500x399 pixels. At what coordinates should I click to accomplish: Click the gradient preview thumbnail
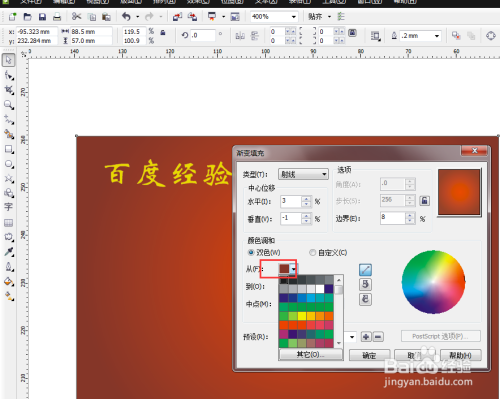click(x=459, y=192)
